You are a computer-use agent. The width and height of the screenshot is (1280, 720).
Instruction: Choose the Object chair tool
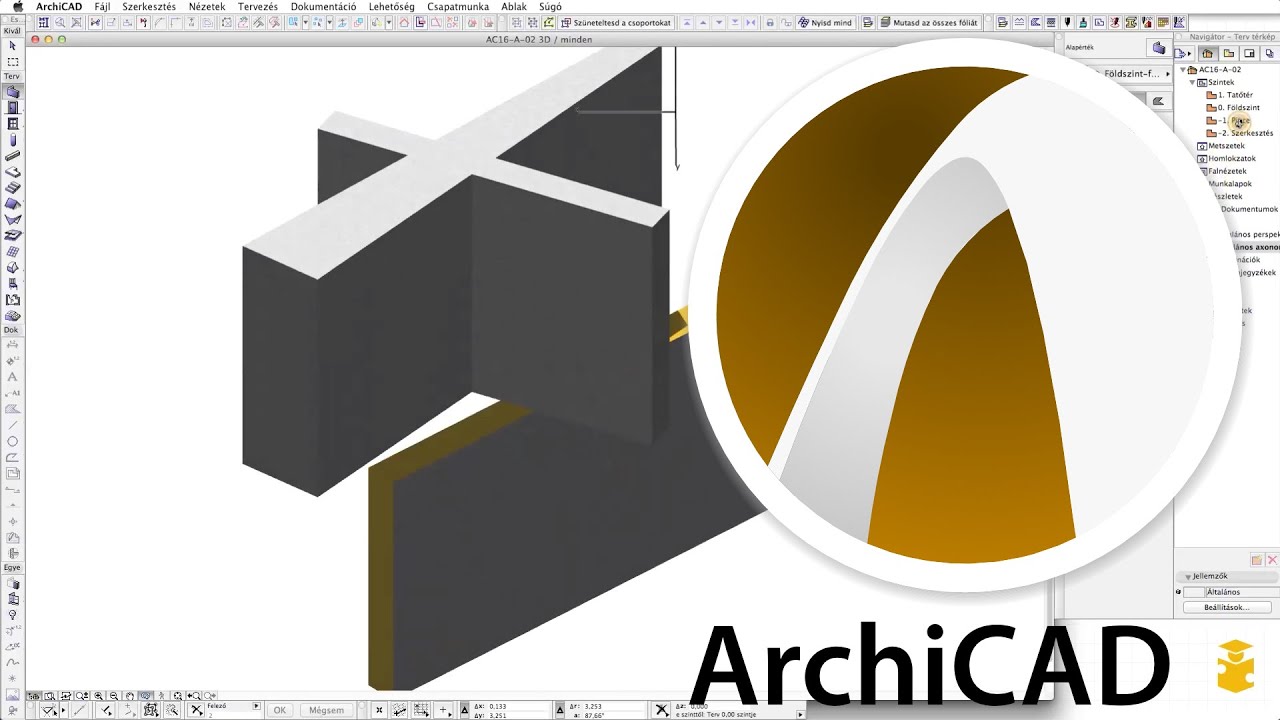[13, 284]
